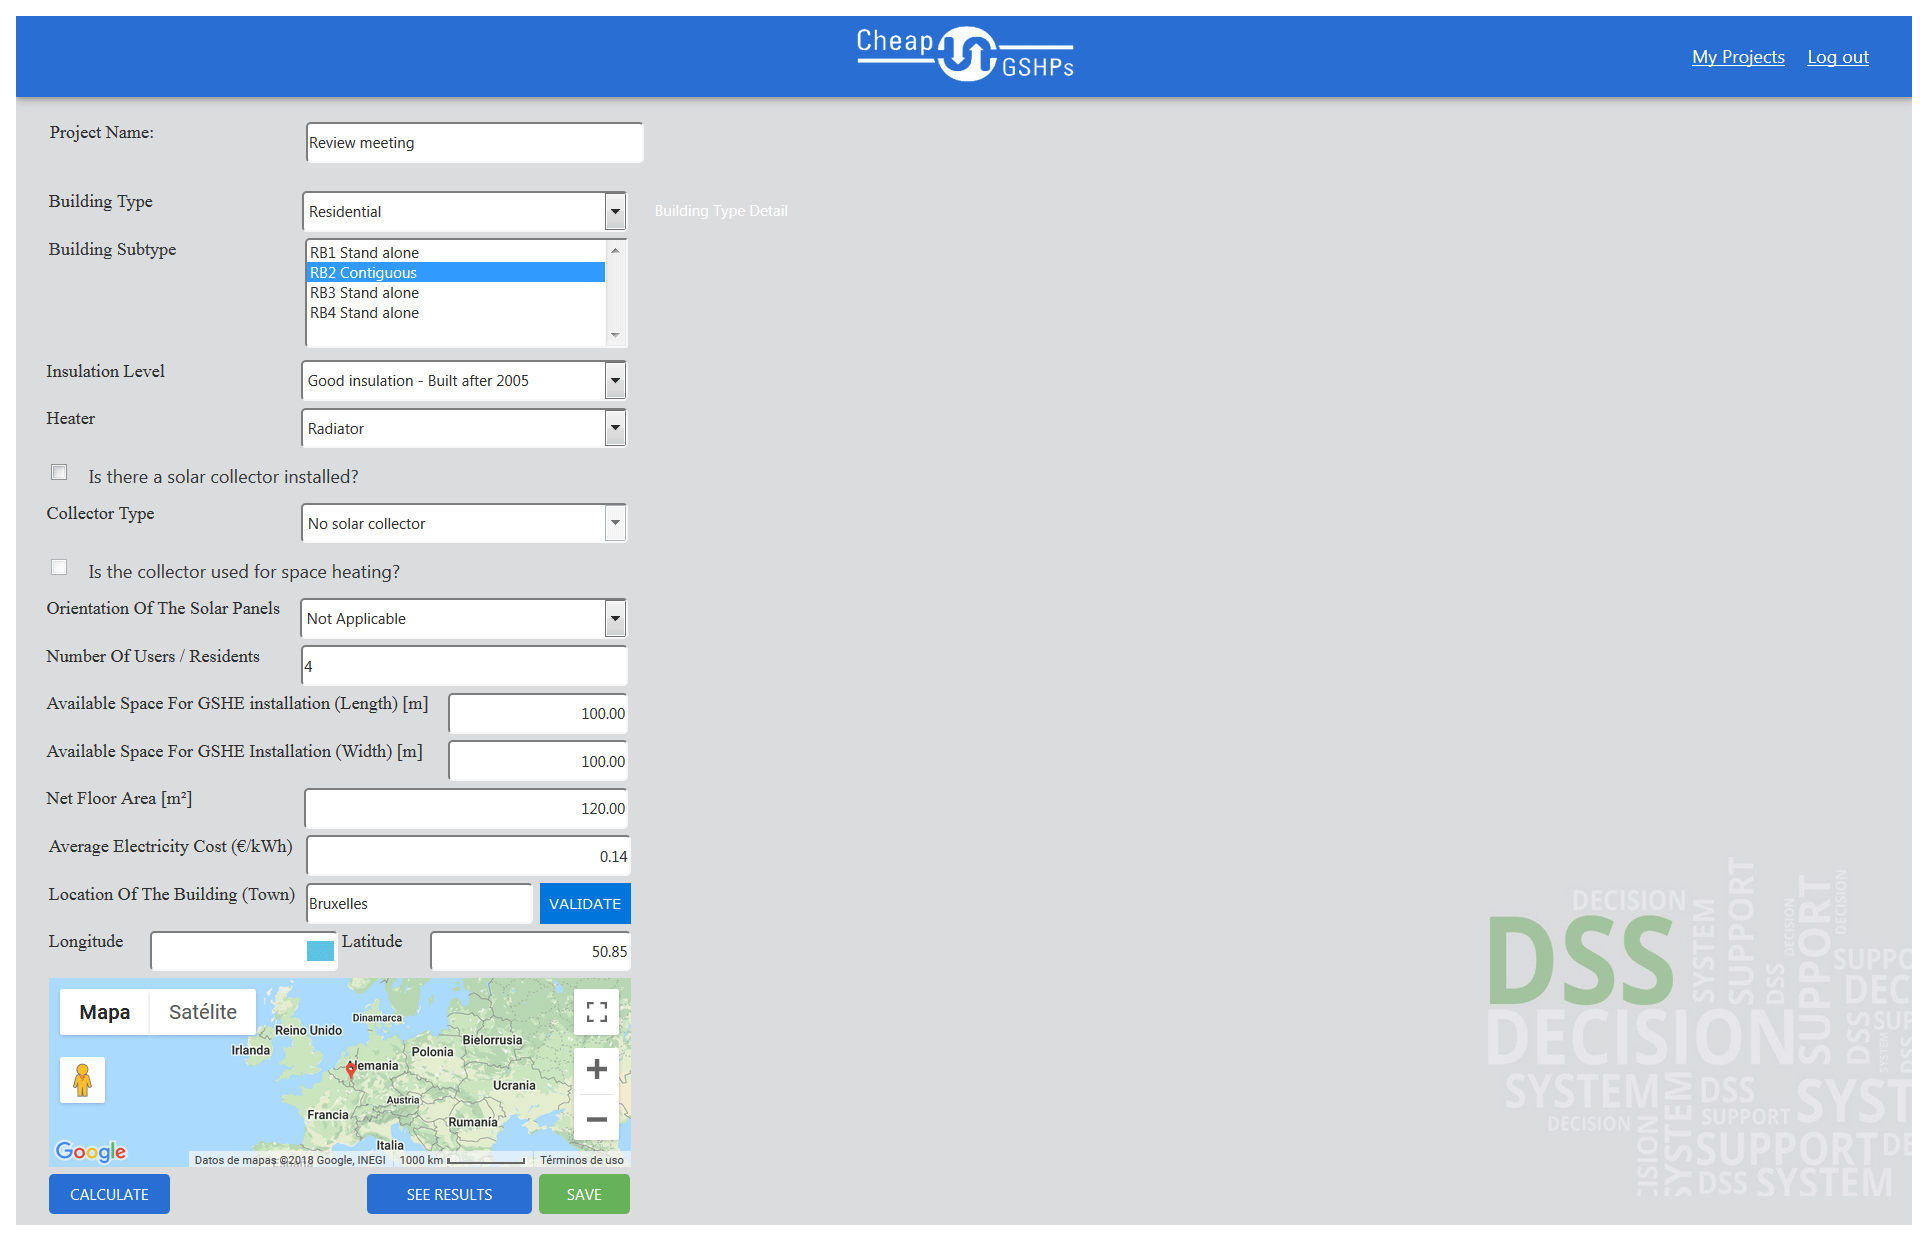Toggle map fullscreen view icon
This screenshot has height=1242, width=1929.
click(597, 1012)
